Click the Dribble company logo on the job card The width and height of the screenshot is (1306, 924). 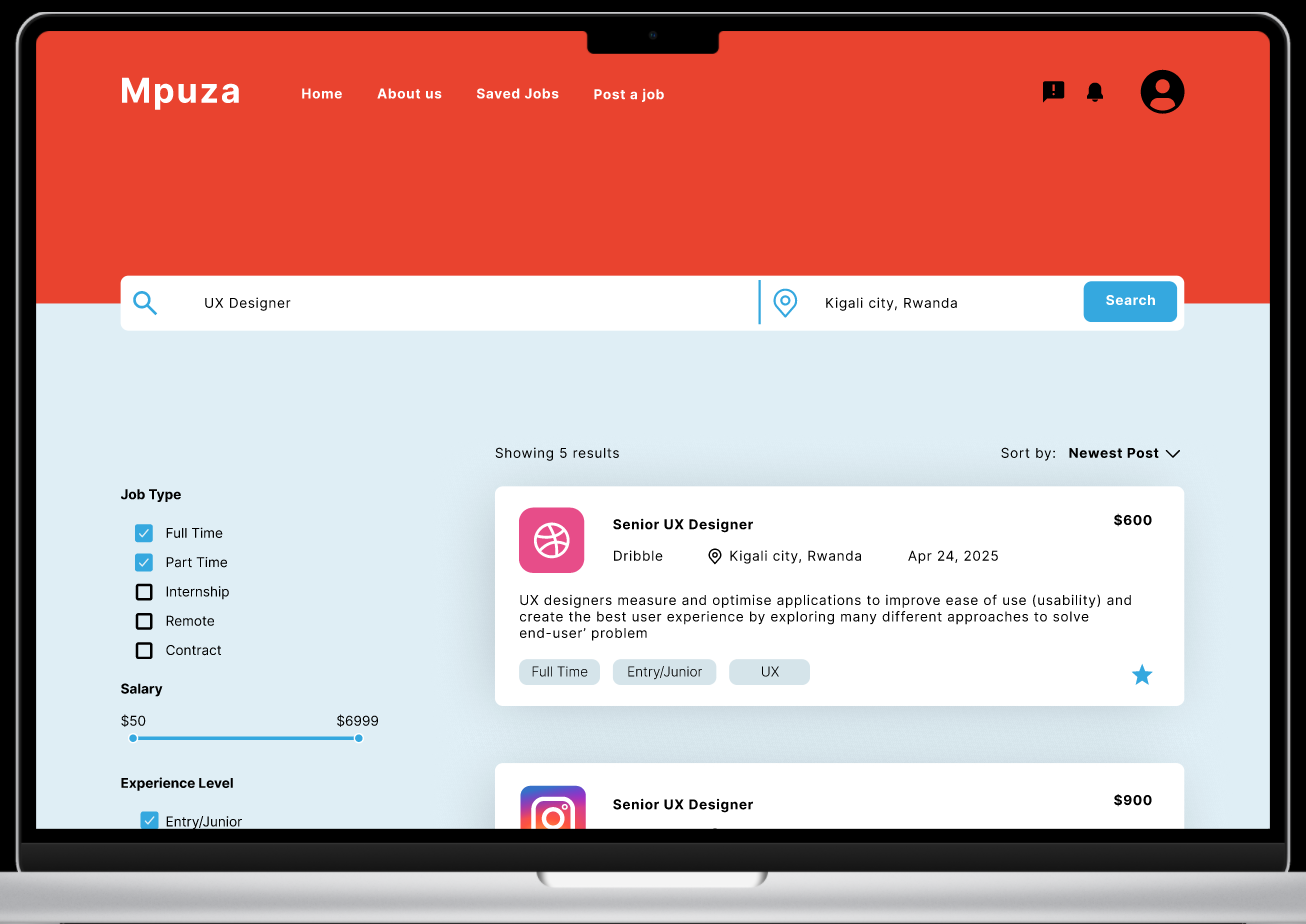[551, 540]
